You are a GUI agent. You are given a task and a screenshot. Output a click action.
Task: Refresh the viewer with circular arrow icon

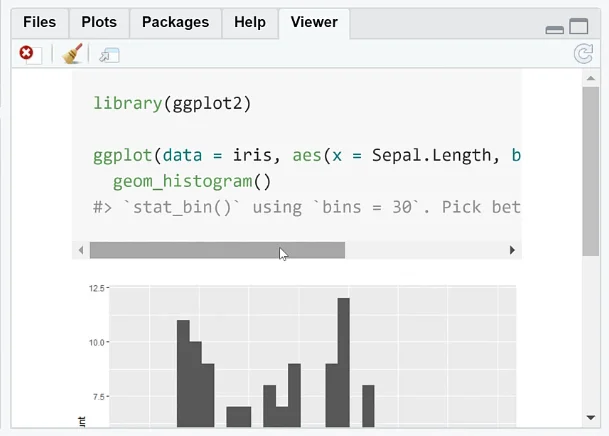[583, 54]
